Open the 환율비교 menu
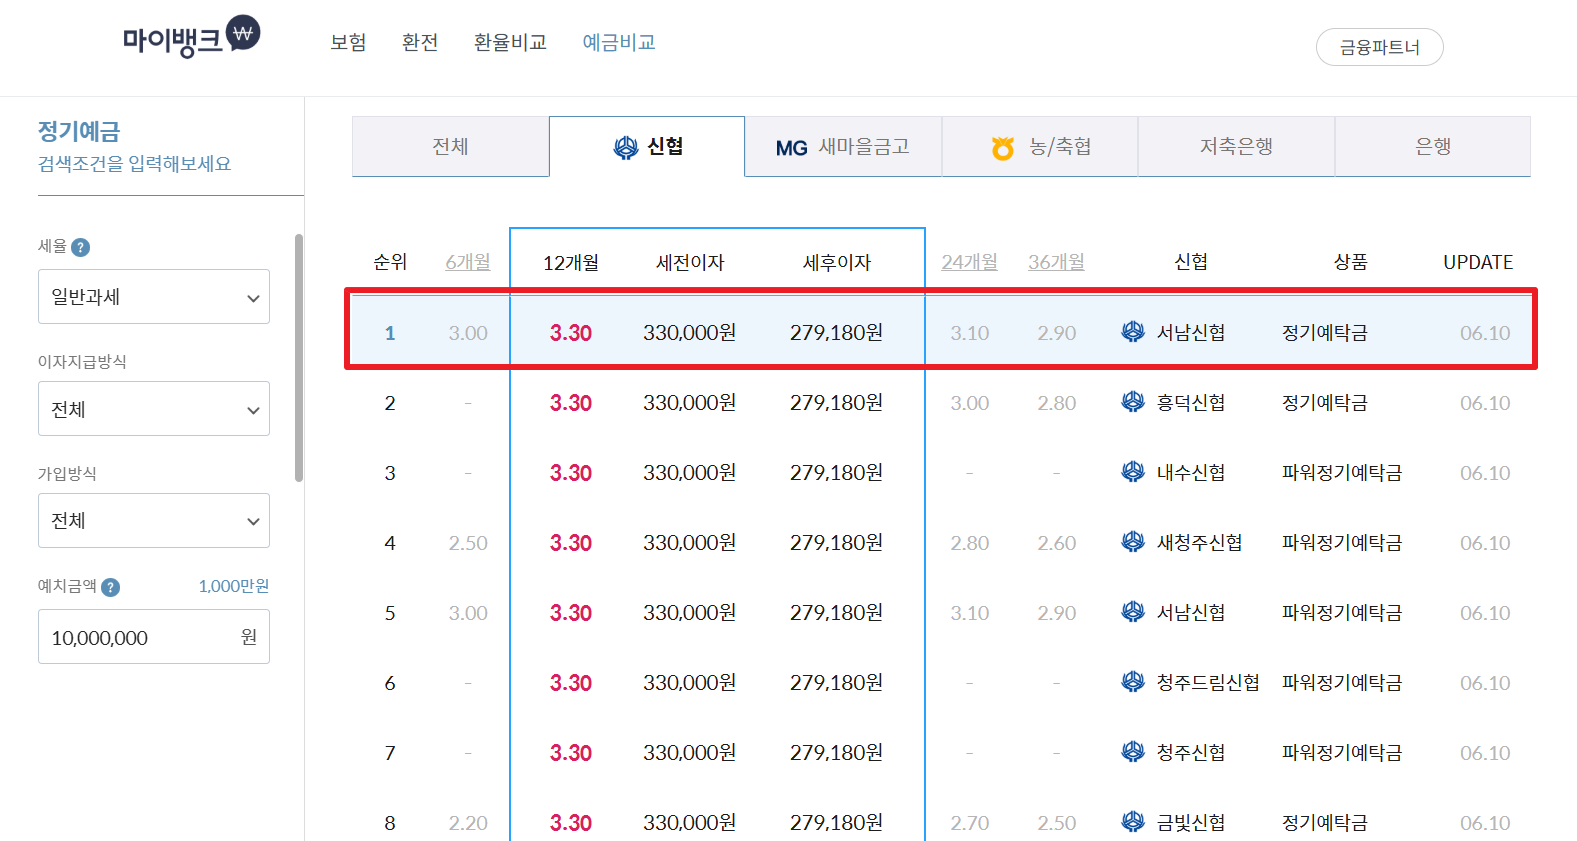 pos(510,42)
